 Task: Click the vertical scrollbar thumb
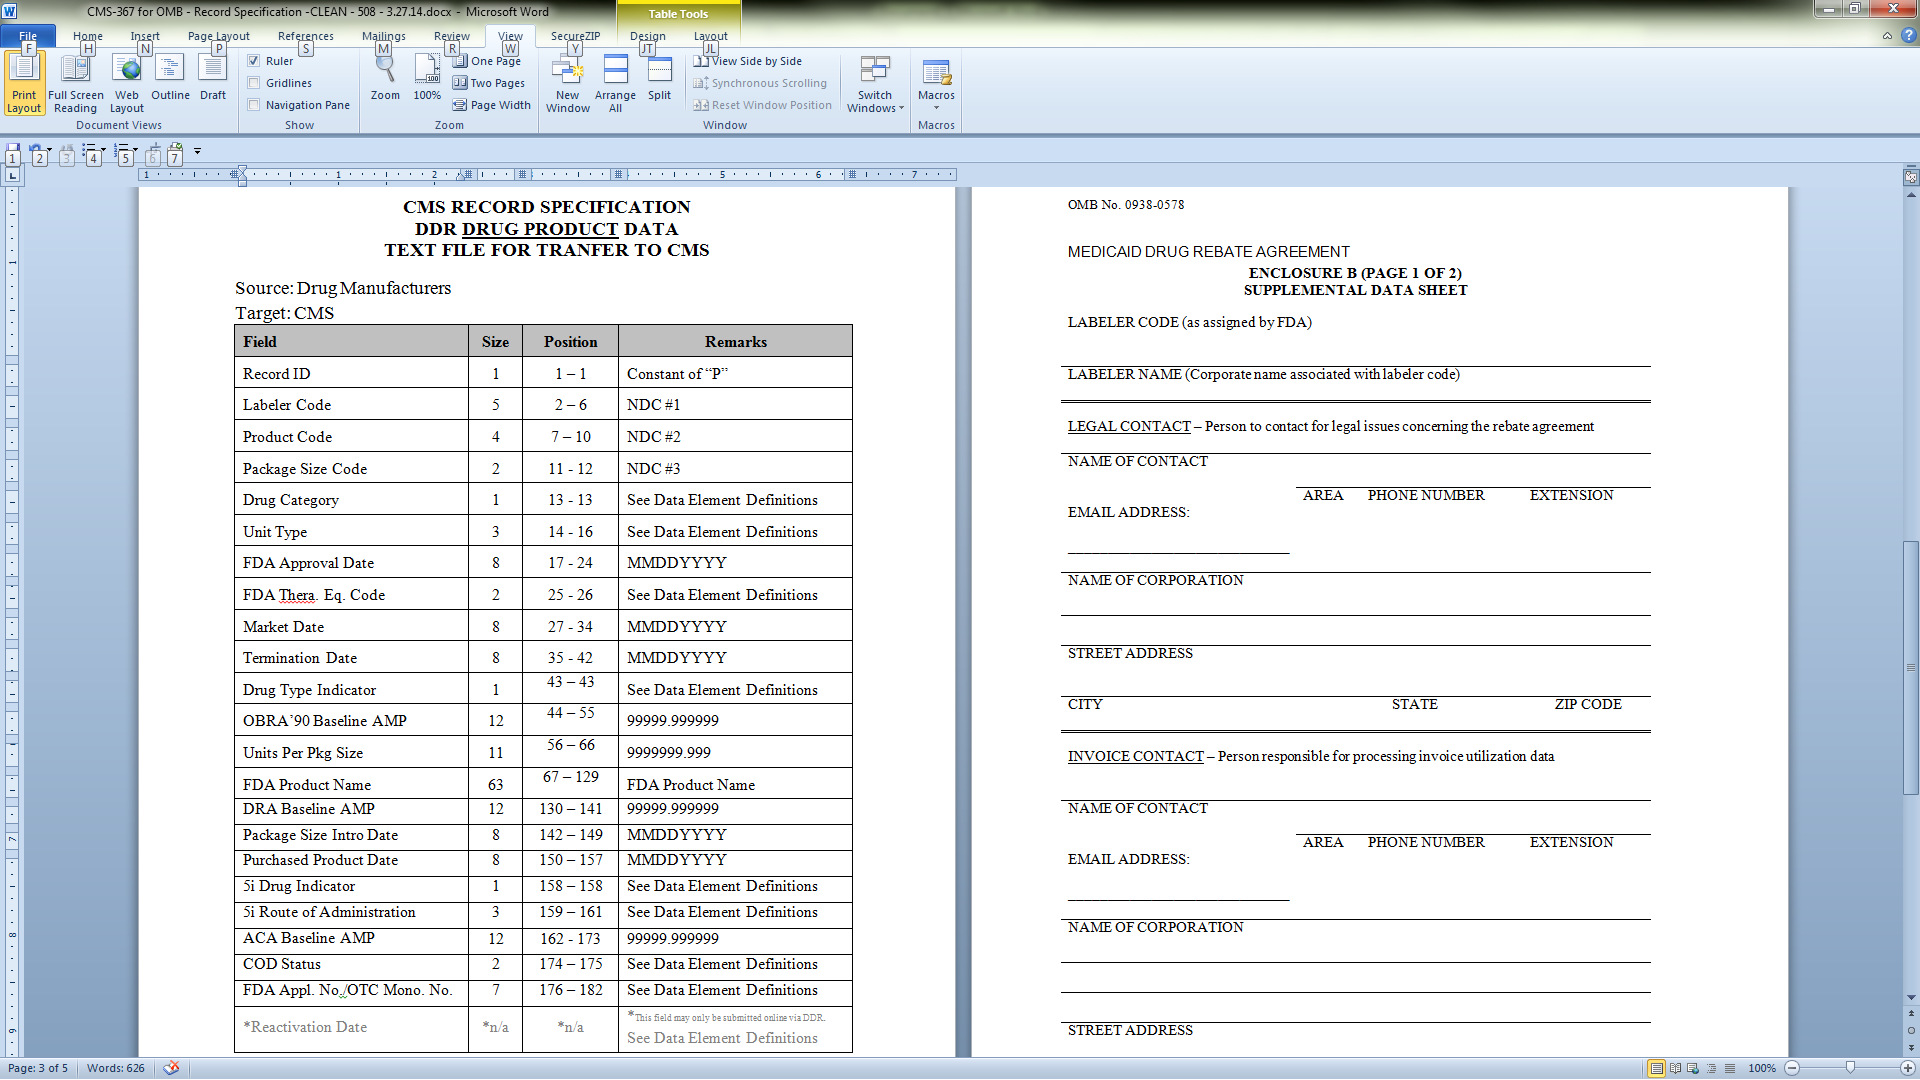click(1910, 667)
